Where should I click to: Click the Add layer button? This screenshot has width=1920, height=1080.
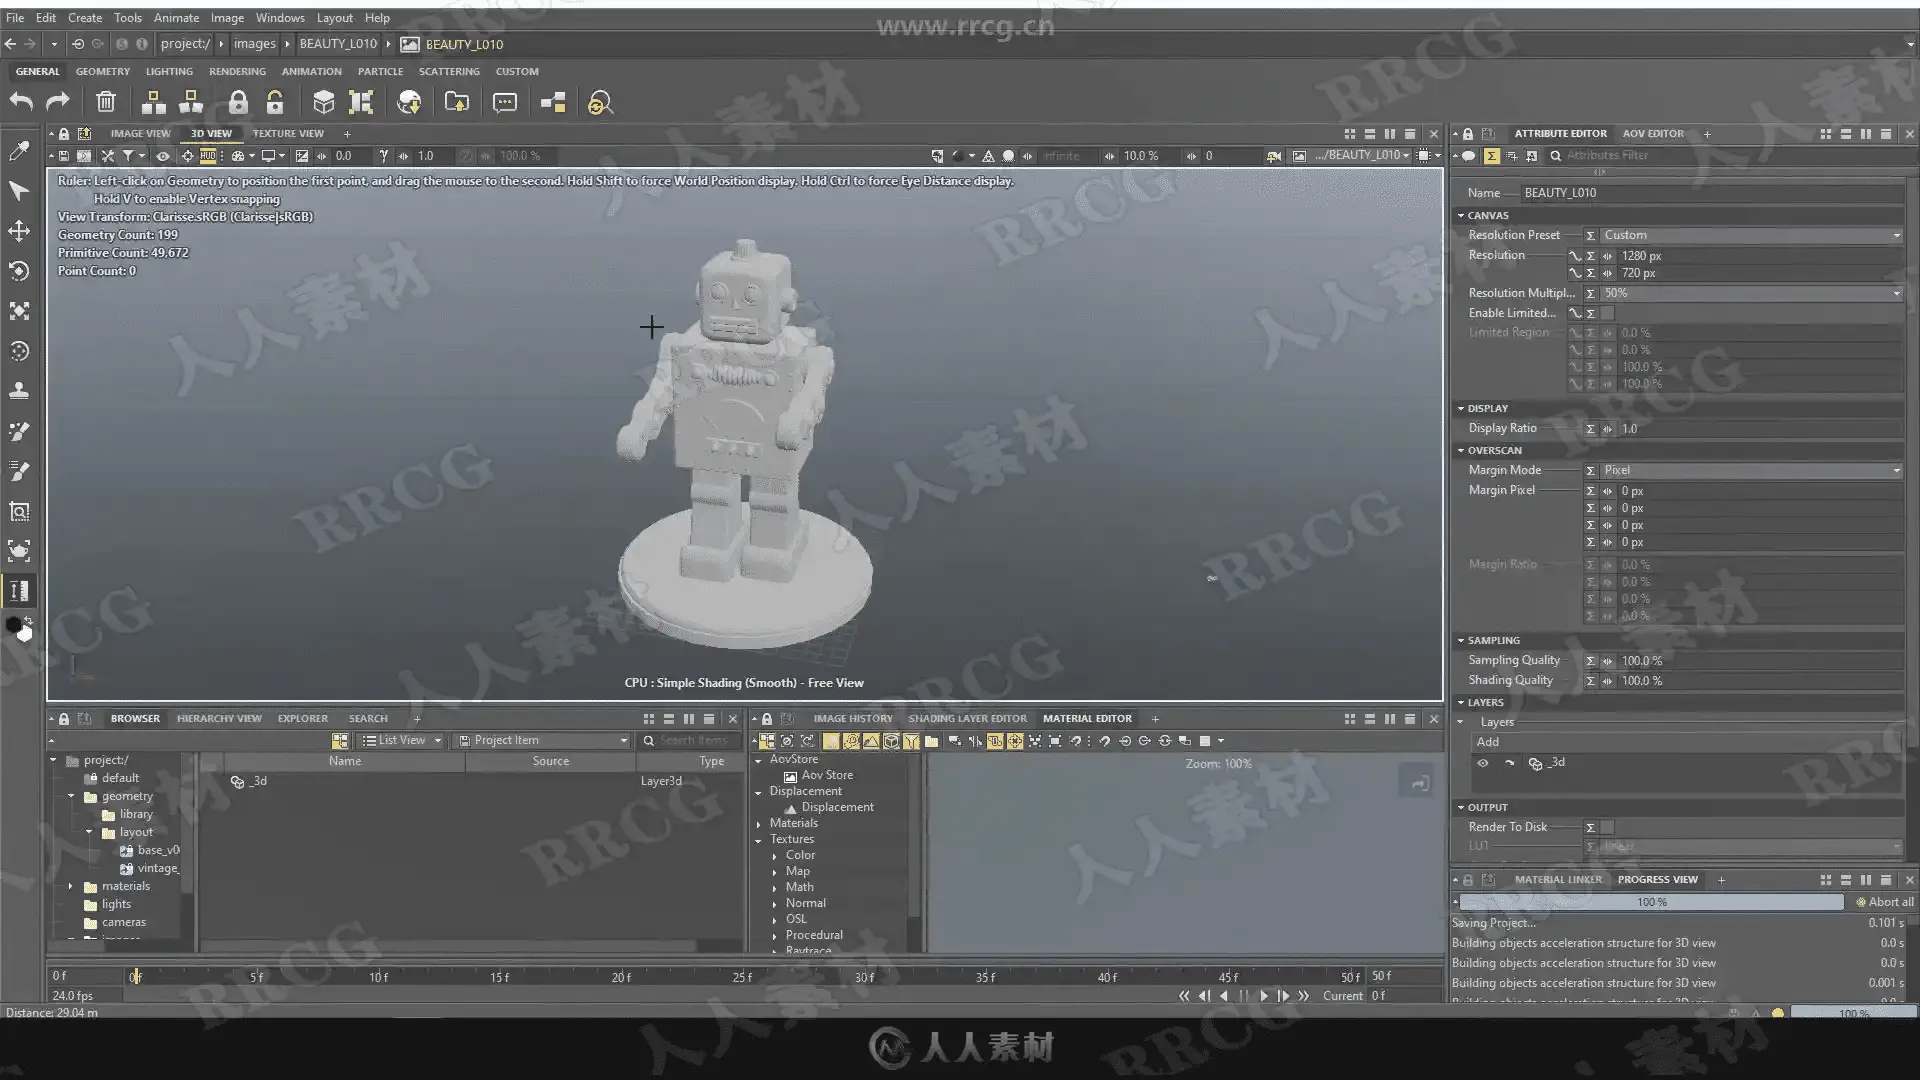coord(1488,742)
